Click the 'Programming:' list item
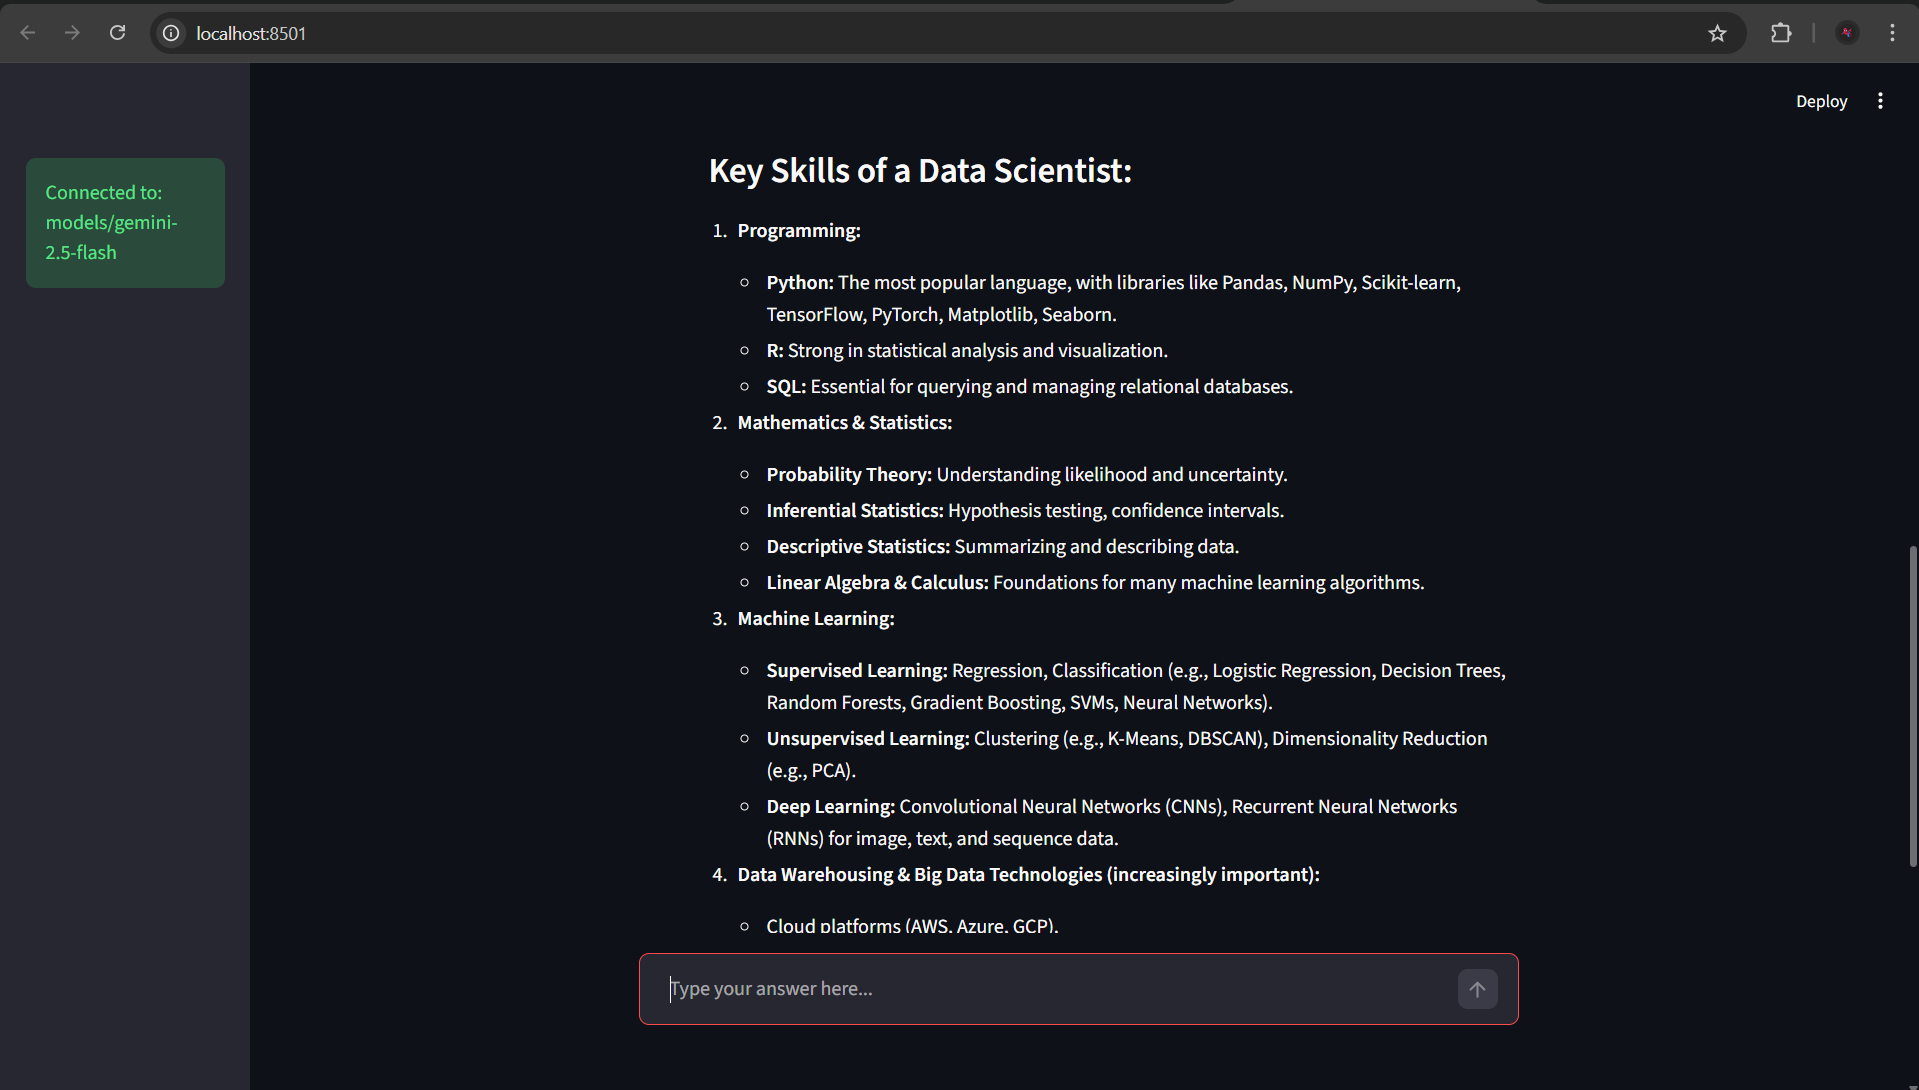 [x=799, y=231]
